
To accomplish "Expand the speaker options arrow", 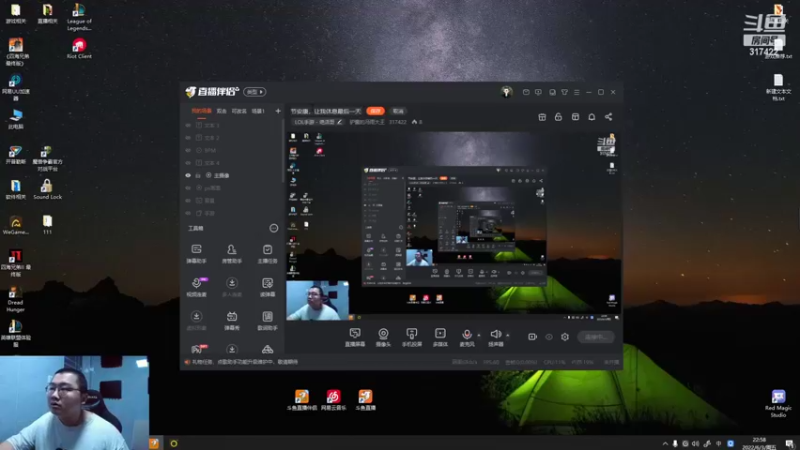I will click(x=508, y=335).
